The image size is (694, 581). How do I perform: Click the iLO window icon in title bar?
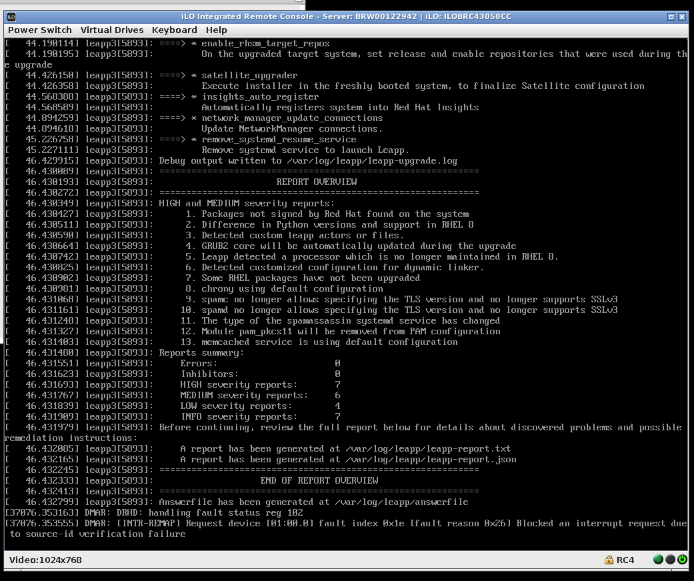[11, 17]
